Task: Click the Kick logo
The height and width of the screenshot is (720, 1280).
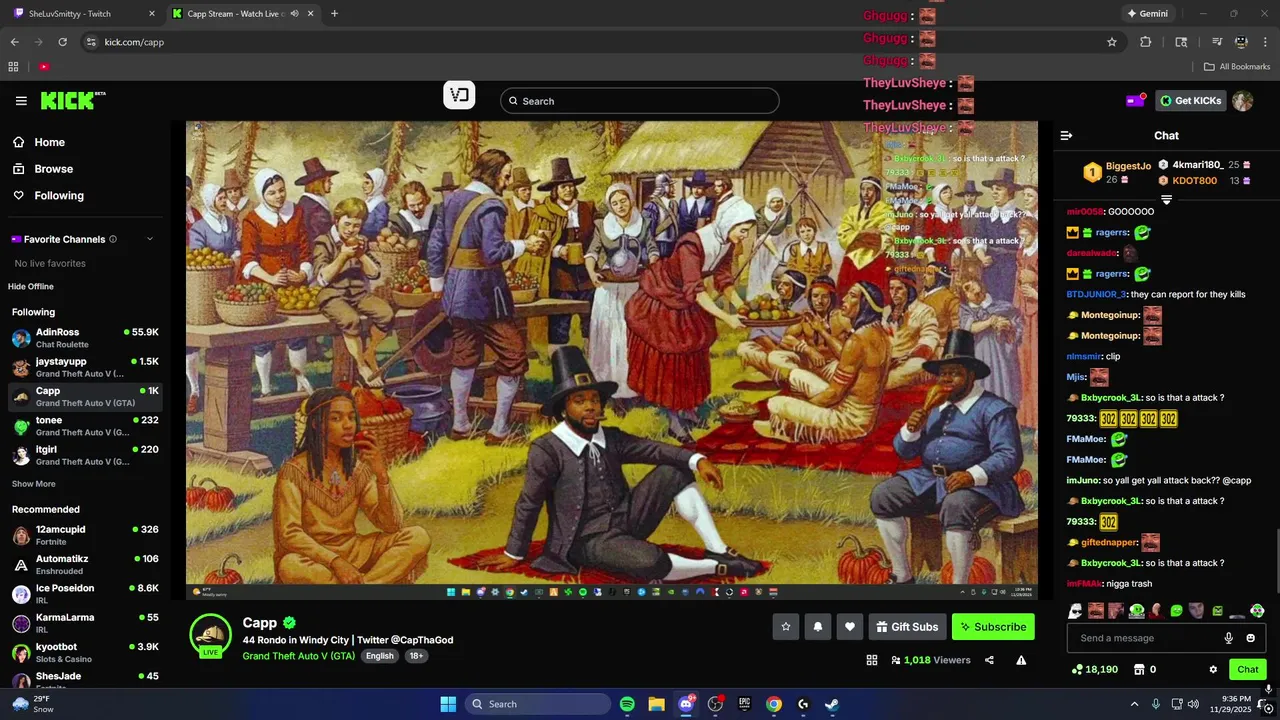Action: pos(73,101)
